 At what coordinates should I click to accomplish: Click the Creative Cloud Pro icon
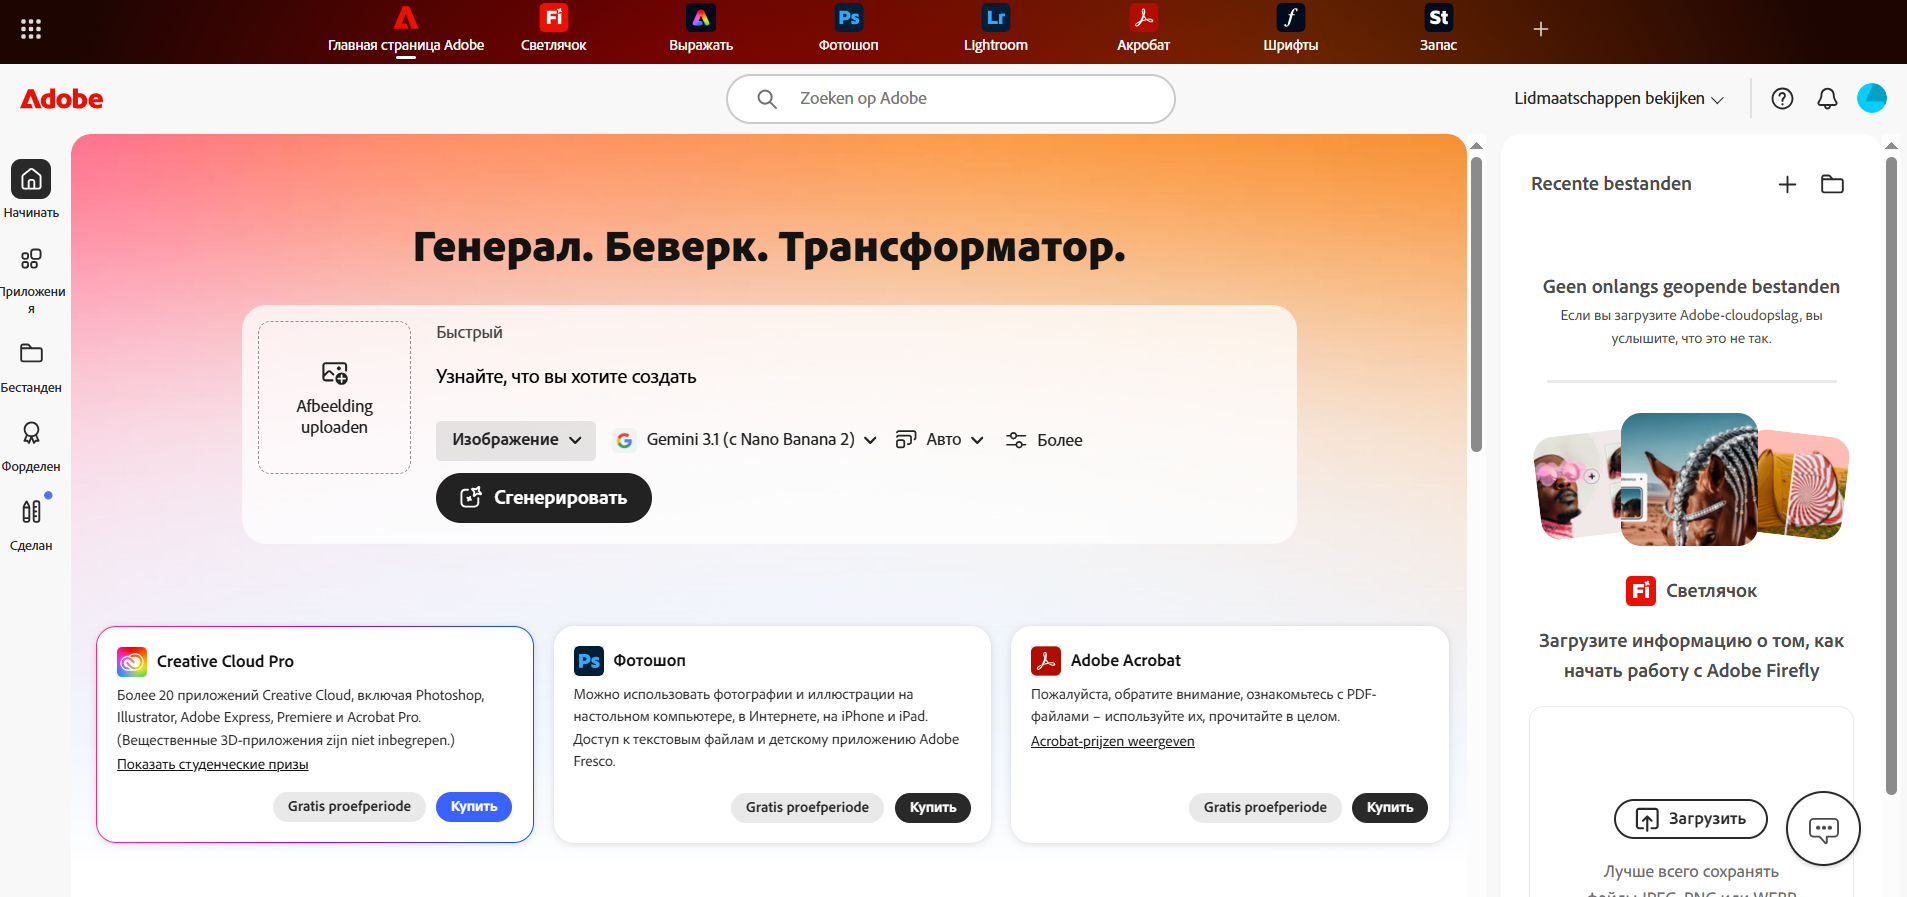(x=132, y=662)
